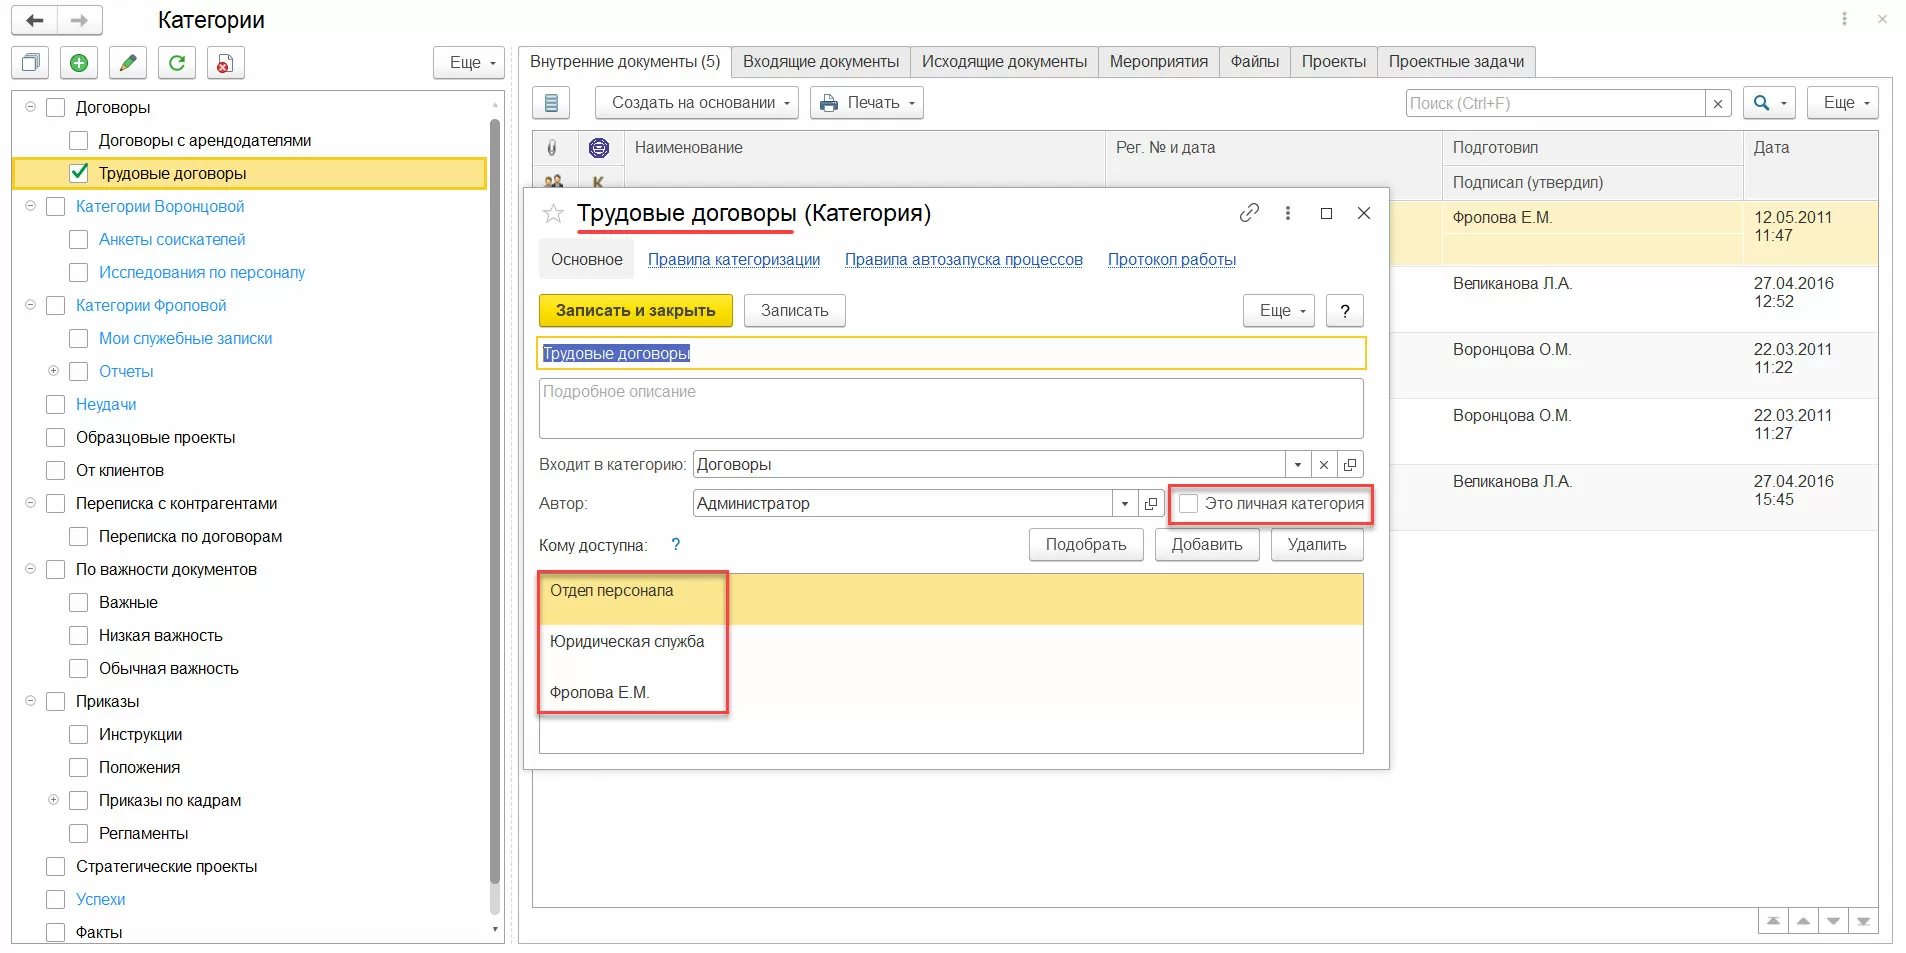This screenshot has width=1906, height=953.
Task: Open the Проекты tab
Action: [x=1334, y=62]
